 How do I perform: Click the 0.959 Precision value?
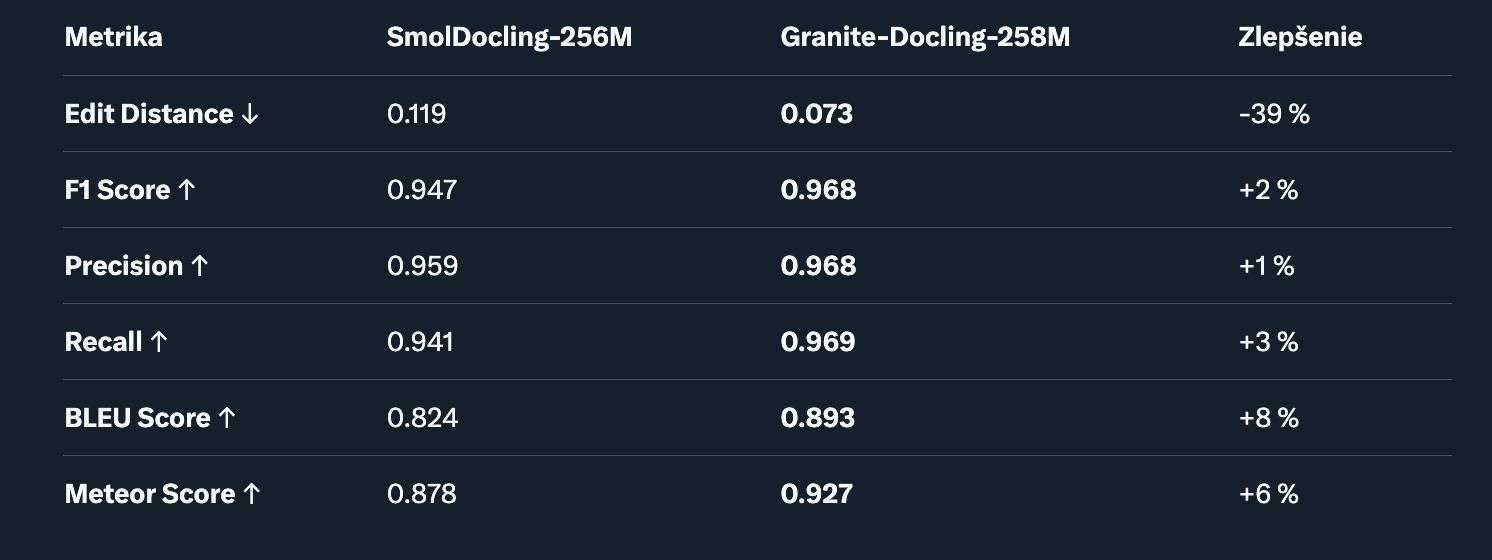[422, 266]
